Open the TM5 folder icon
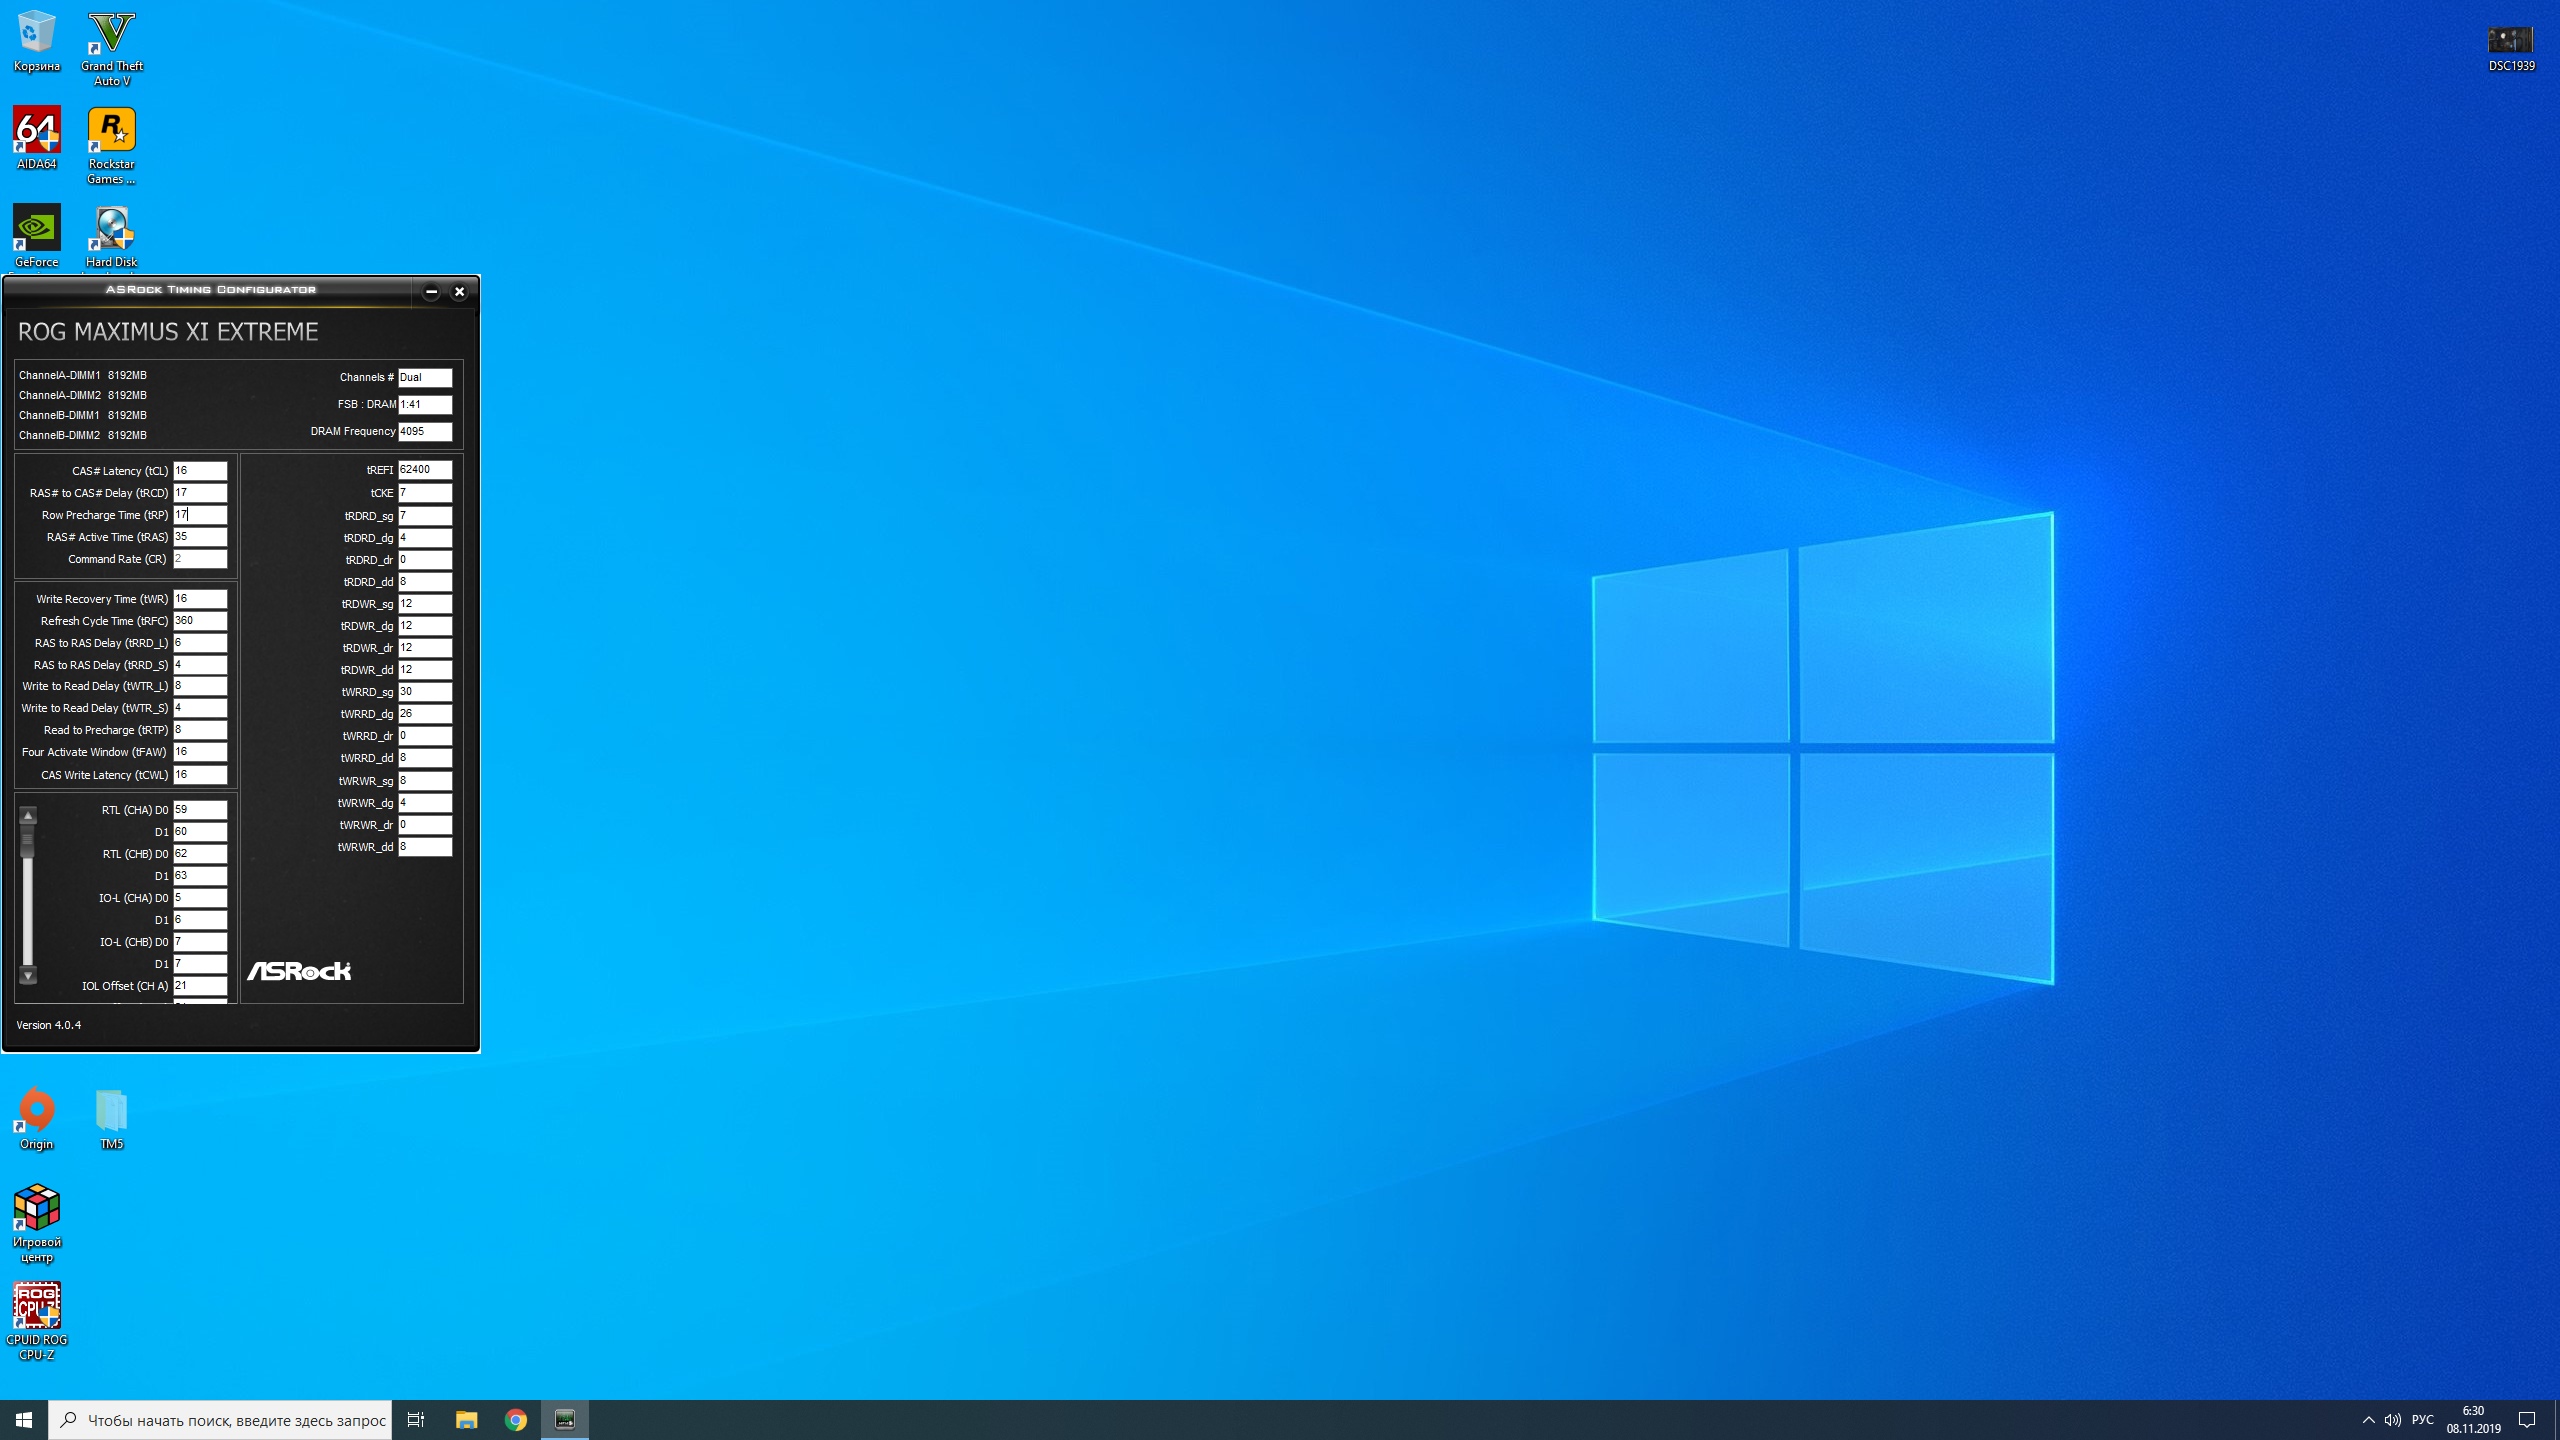Screen dimensions: 2560x1440 pos(111,1112)
